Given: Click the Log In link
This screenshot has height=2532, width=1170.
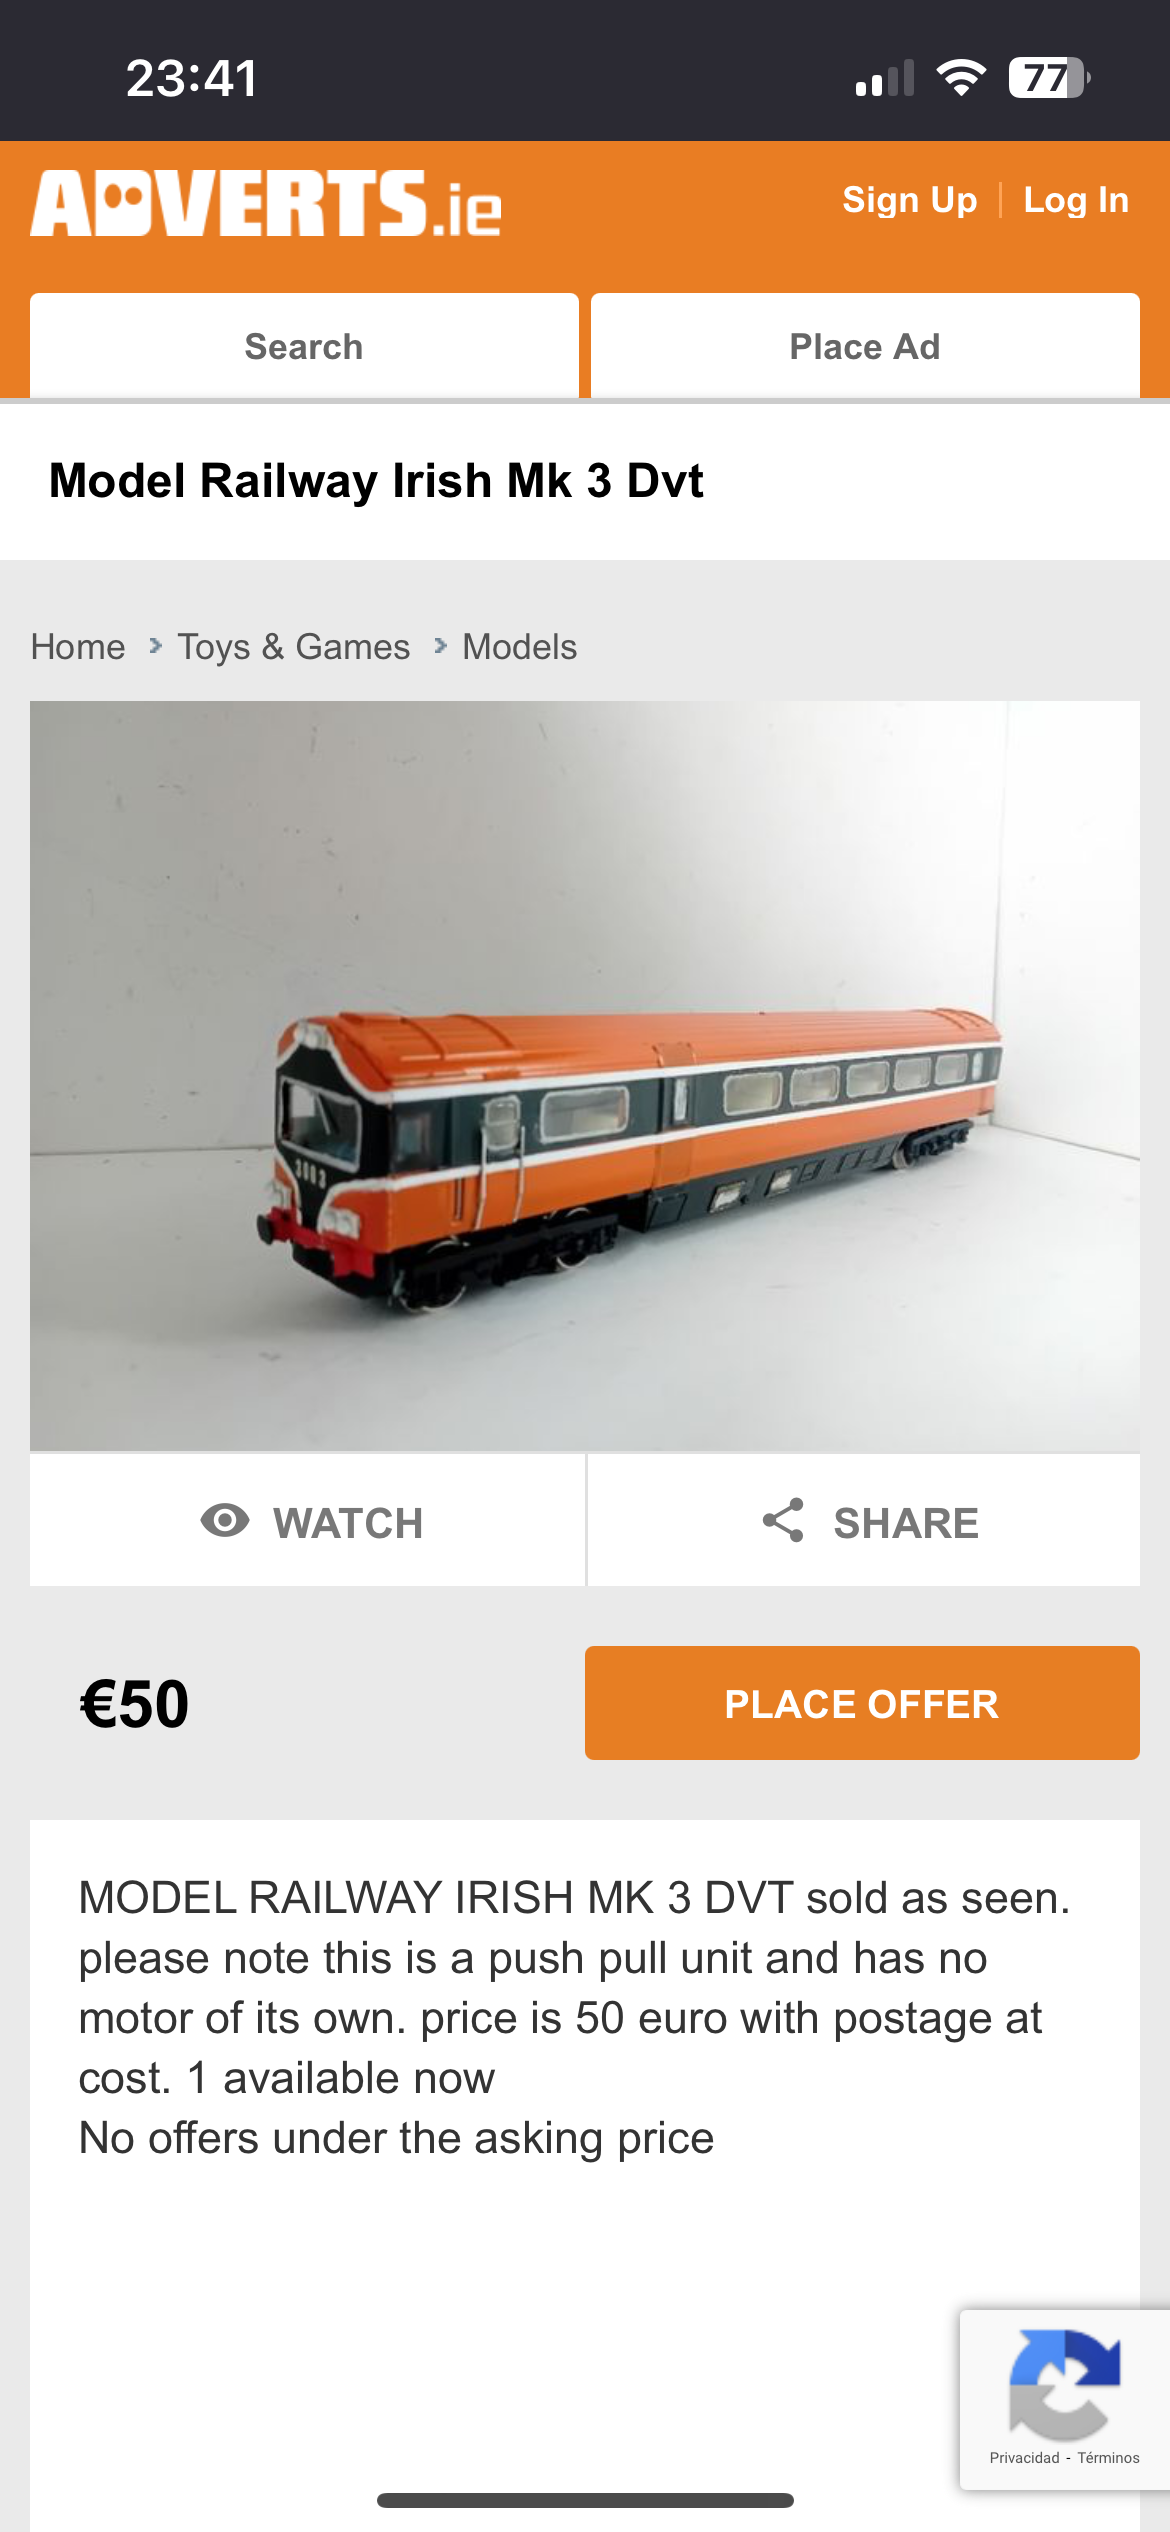Looking at the screenshot, I should (x=1076, y=200).
